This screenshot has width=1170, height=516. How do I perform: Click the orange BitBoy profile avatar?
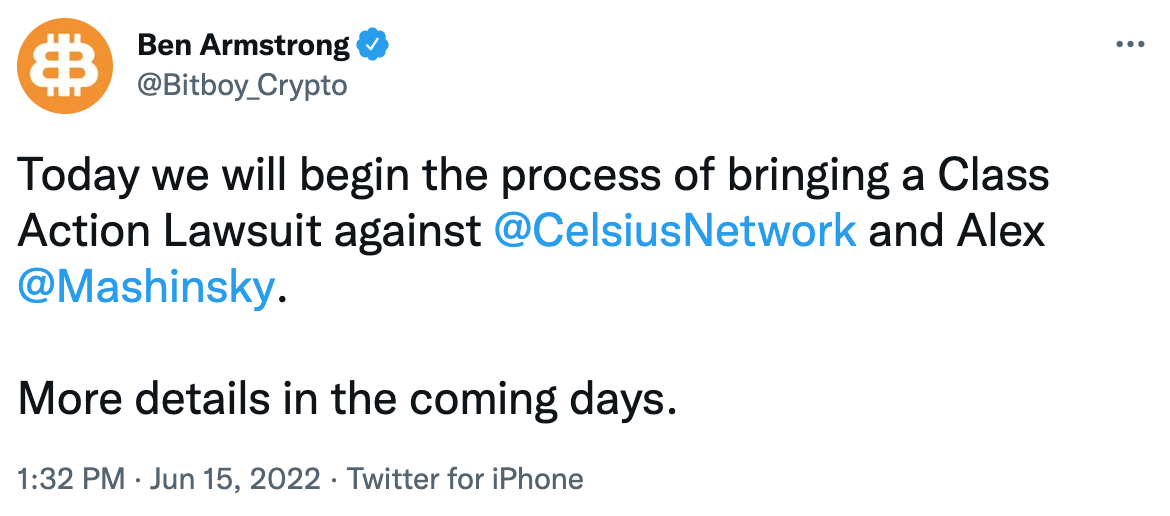coord(65,63)
